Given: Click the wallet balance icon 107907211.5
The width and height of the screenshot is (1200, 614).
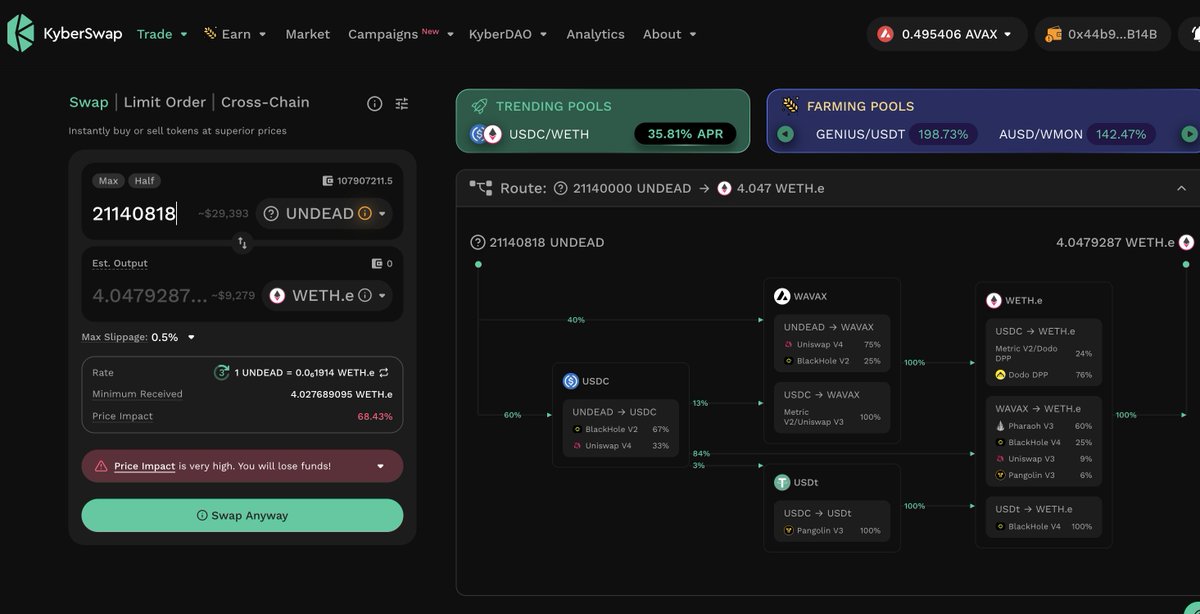Looking at the screenshot, I should 328,181.
